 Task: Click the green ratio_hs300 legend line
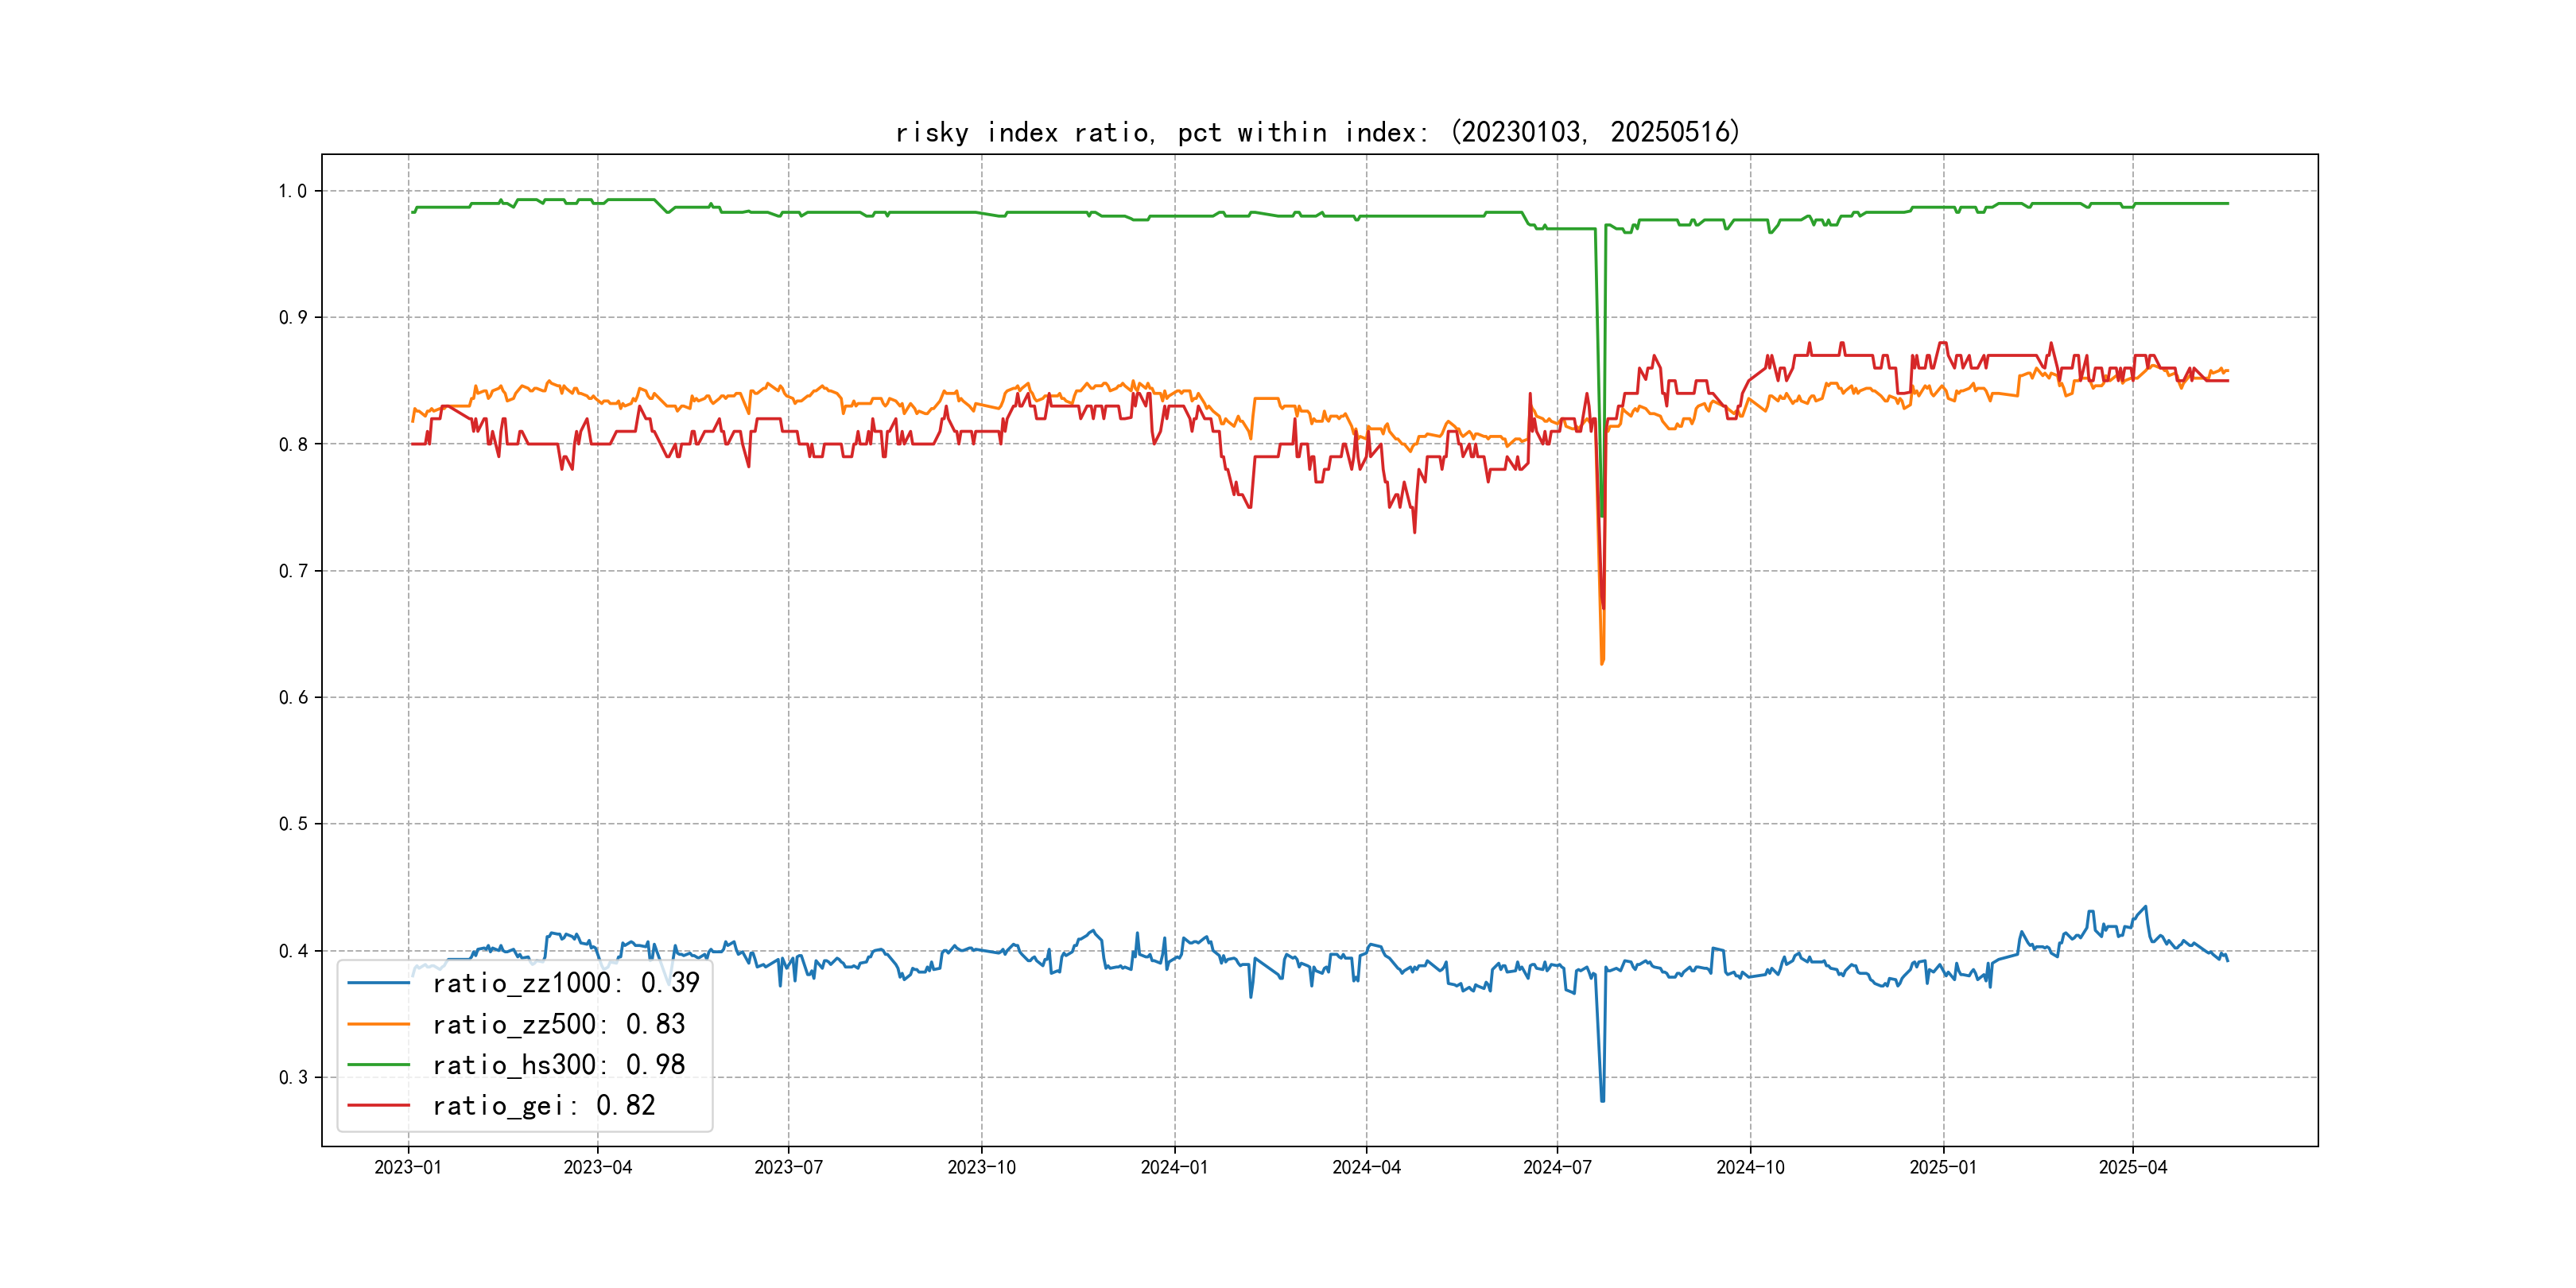pyautogui.click(x=378, y=1065)
